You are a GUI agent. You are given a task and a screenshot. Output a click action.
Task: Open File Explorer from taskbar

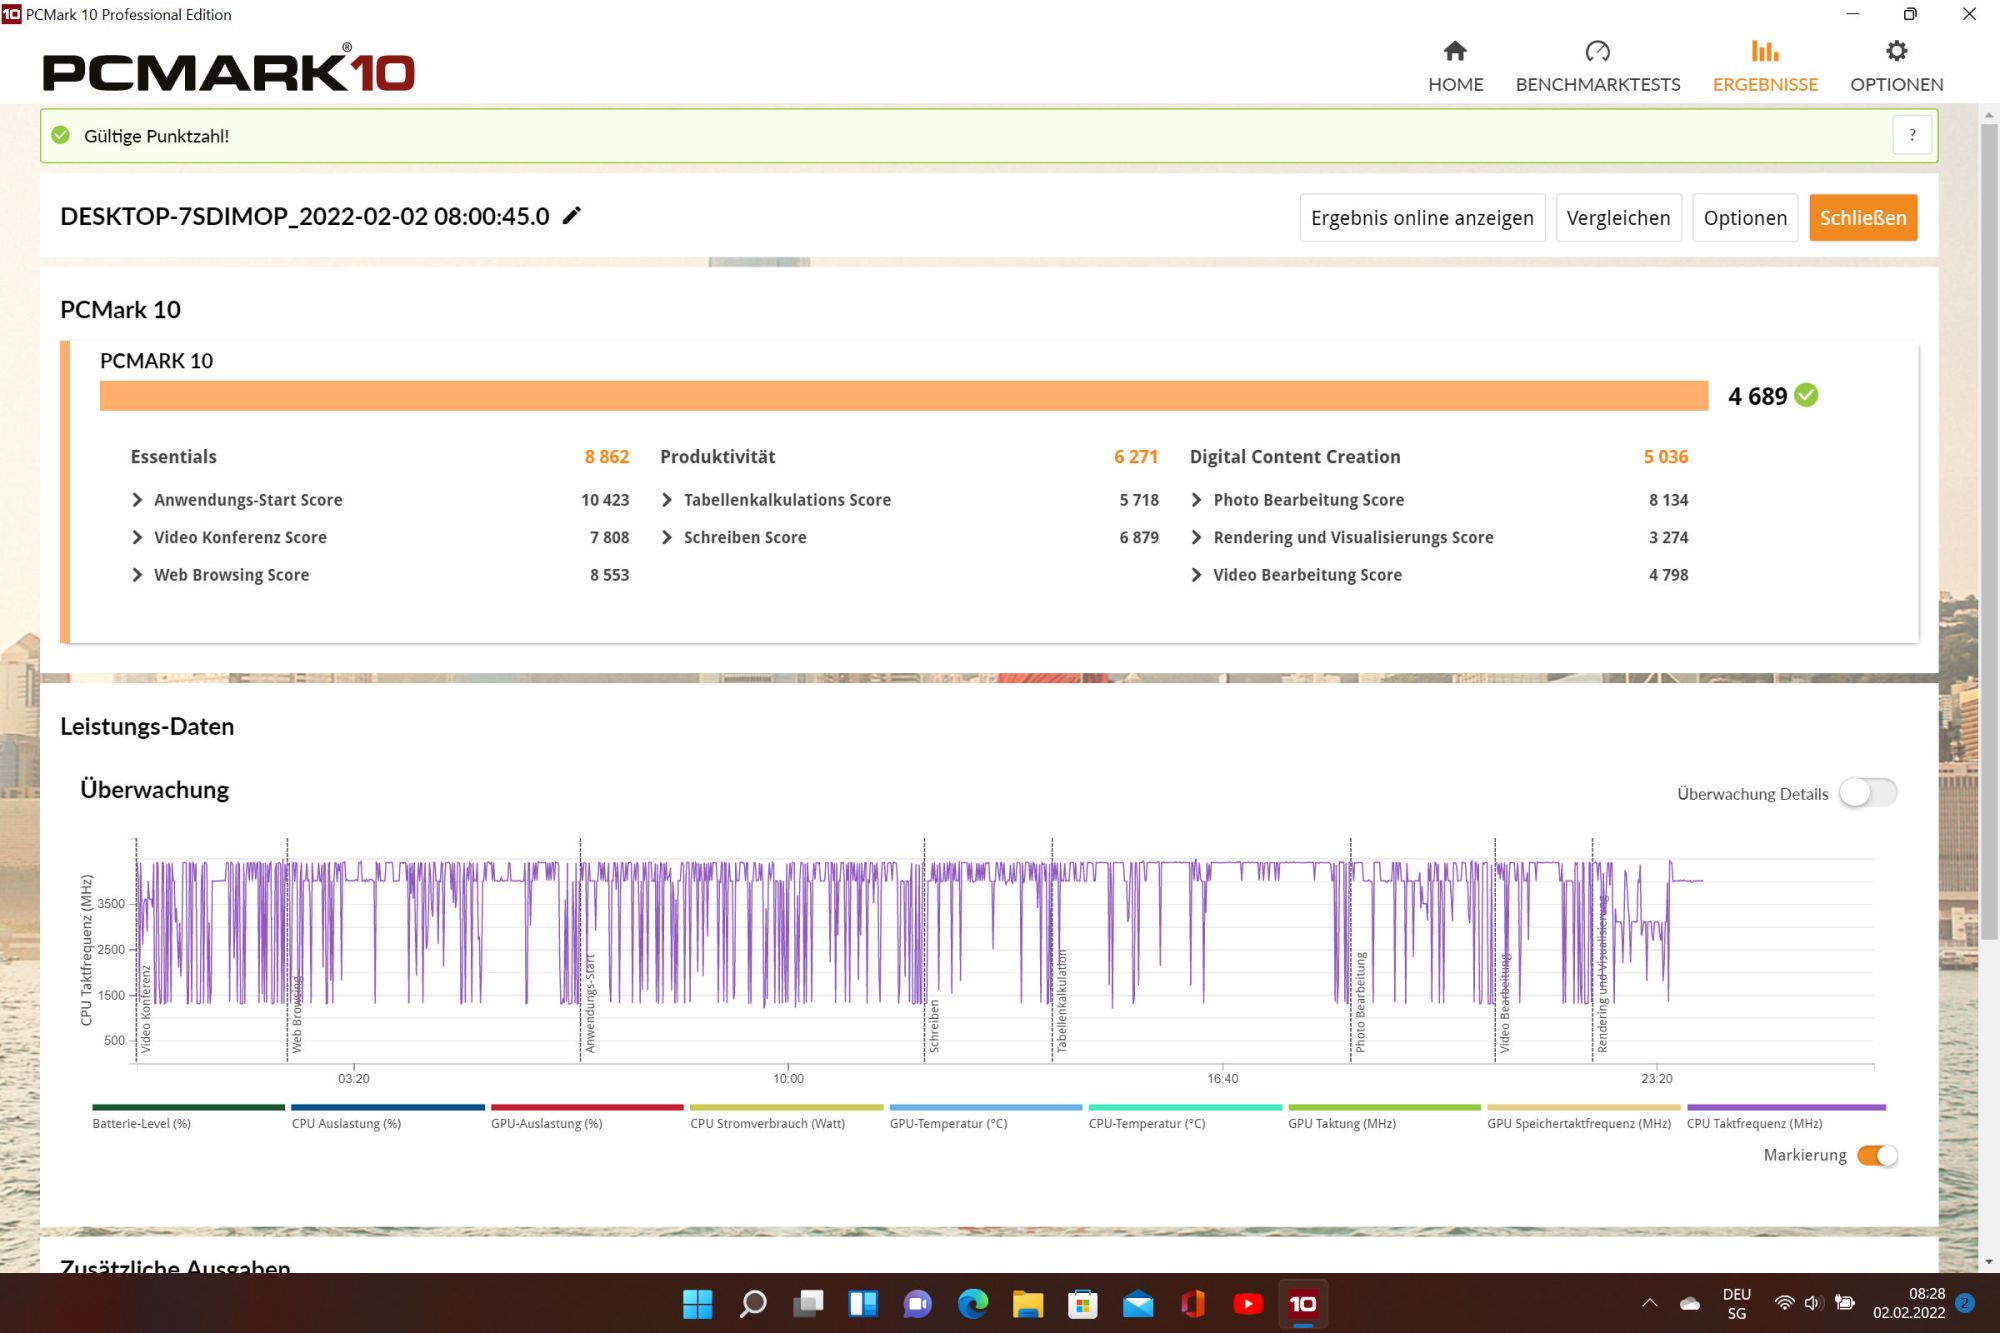[x=1028, y=1303]
